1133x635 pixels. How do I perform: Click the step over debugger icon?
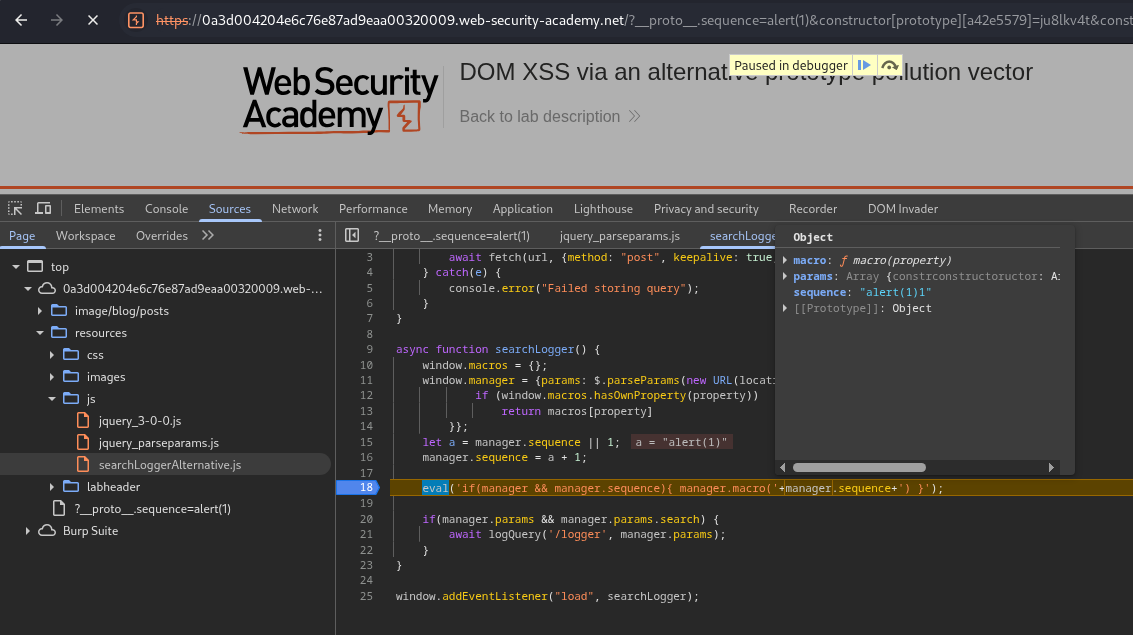[x=889, y=65]
